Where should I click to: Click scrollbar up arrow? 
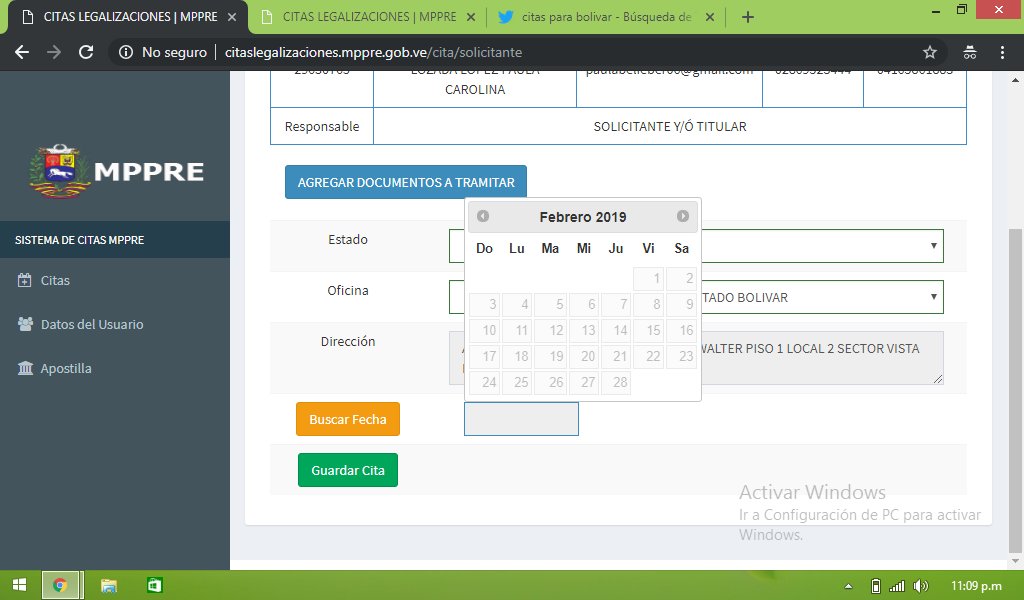click(1015, 80)
